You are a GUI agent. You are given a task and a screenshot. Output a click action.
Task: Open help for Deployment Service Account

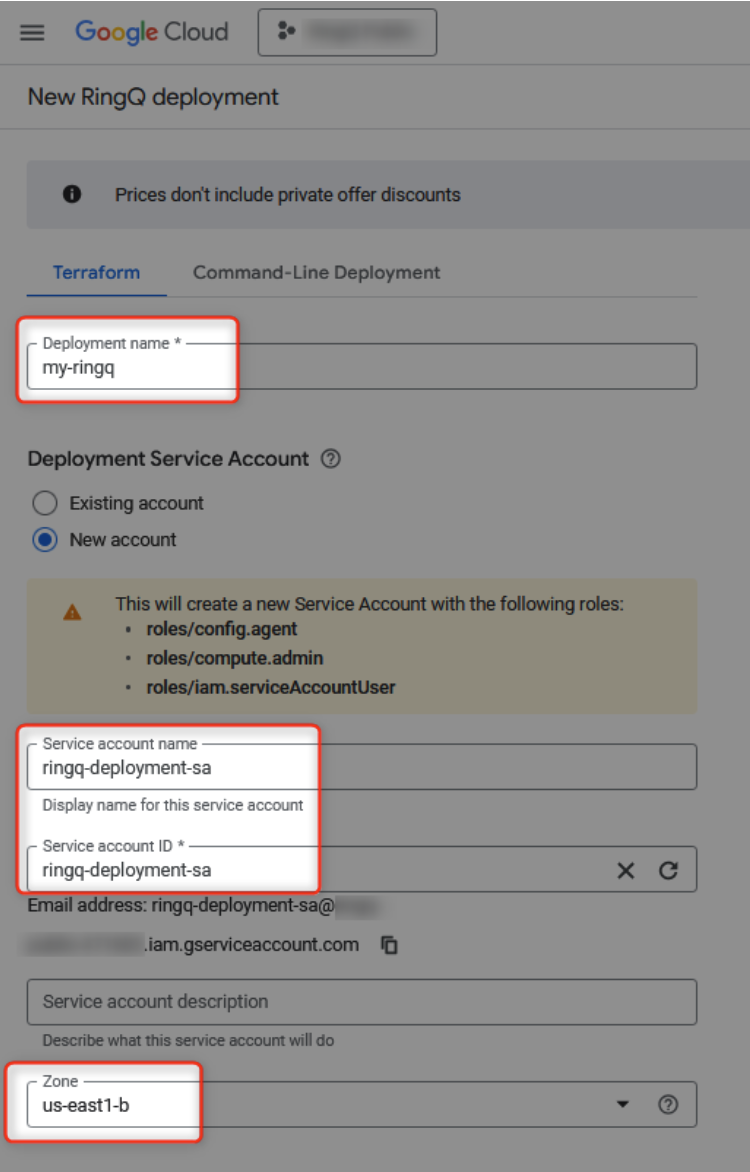331,458
